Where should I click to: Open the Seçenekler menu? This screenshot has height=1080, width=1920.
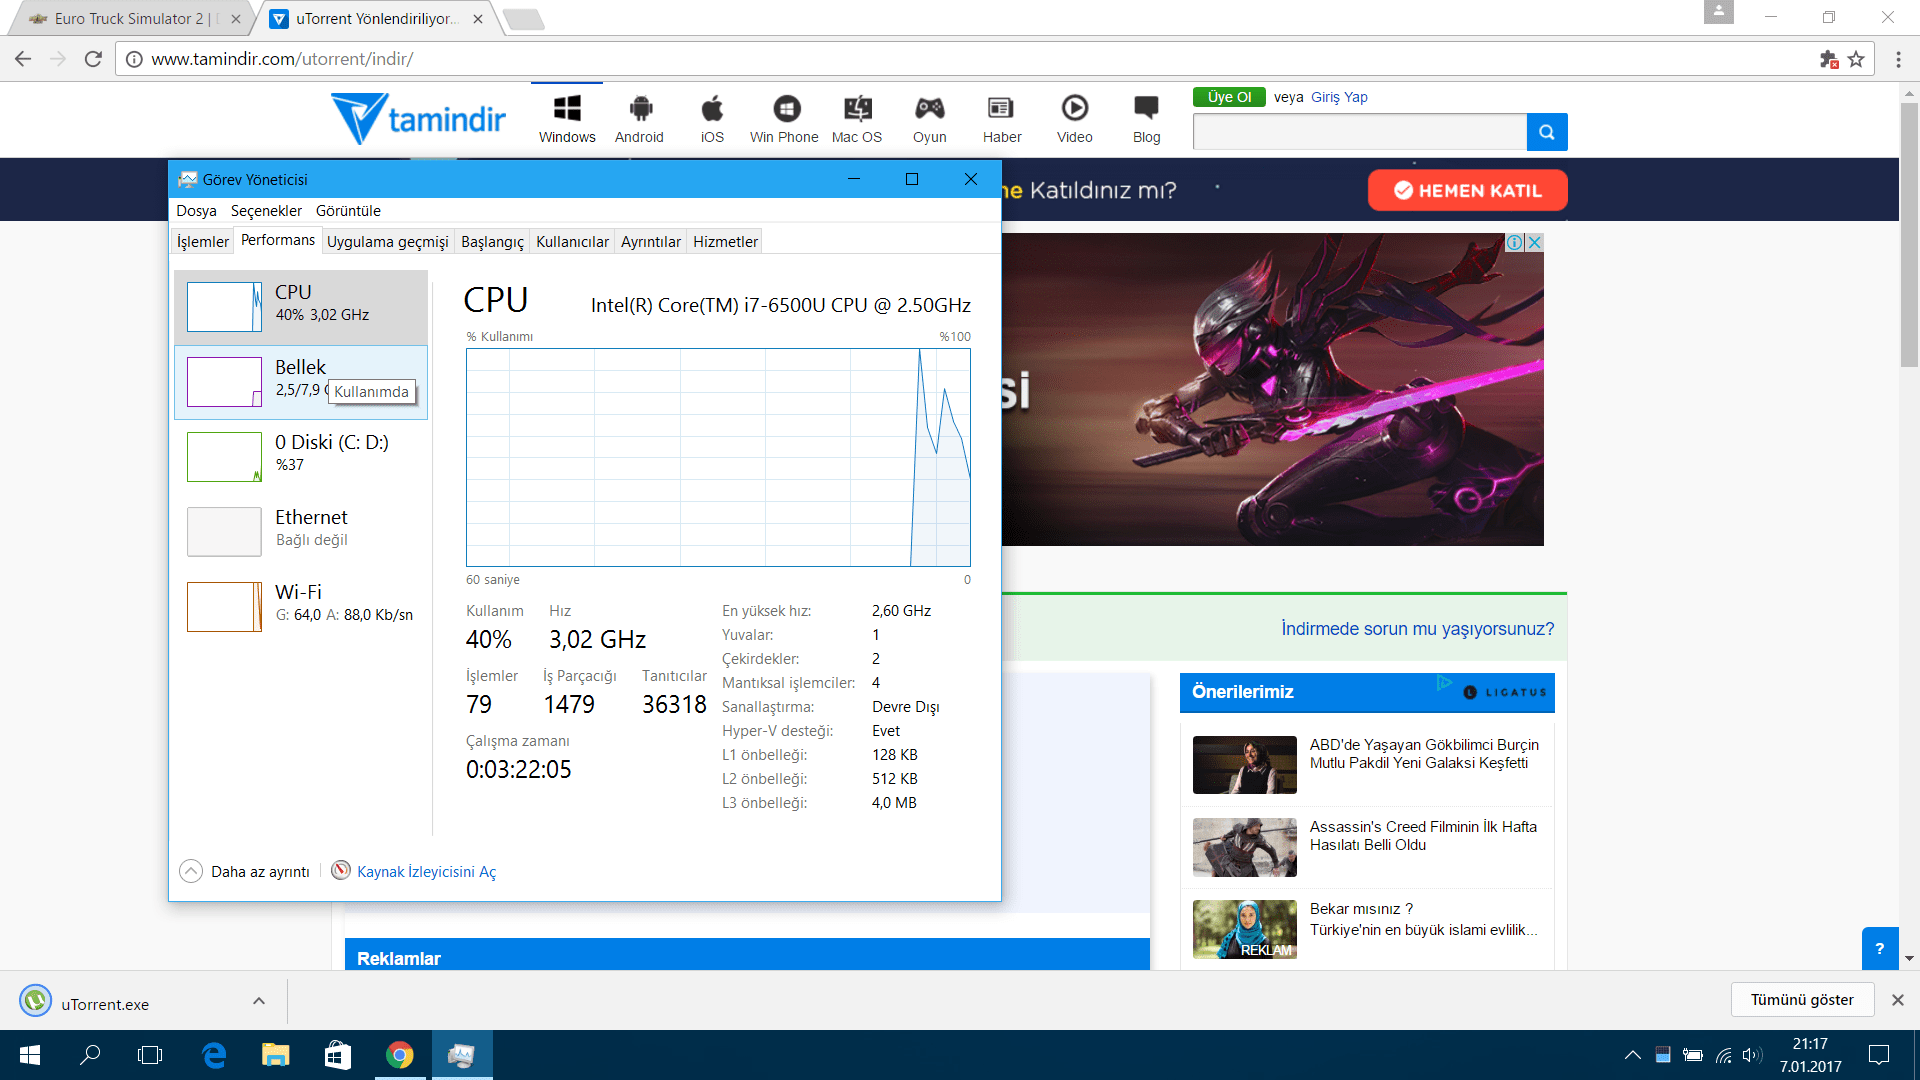coord(266,210)
